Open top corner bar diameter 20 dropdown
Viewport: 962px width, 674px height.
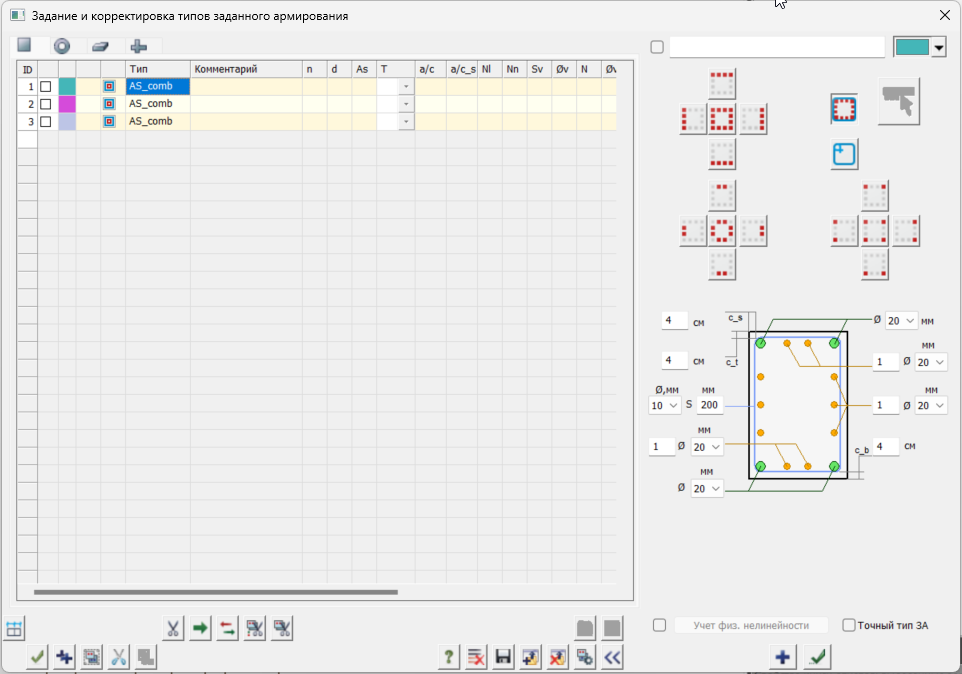coord(910,321)
